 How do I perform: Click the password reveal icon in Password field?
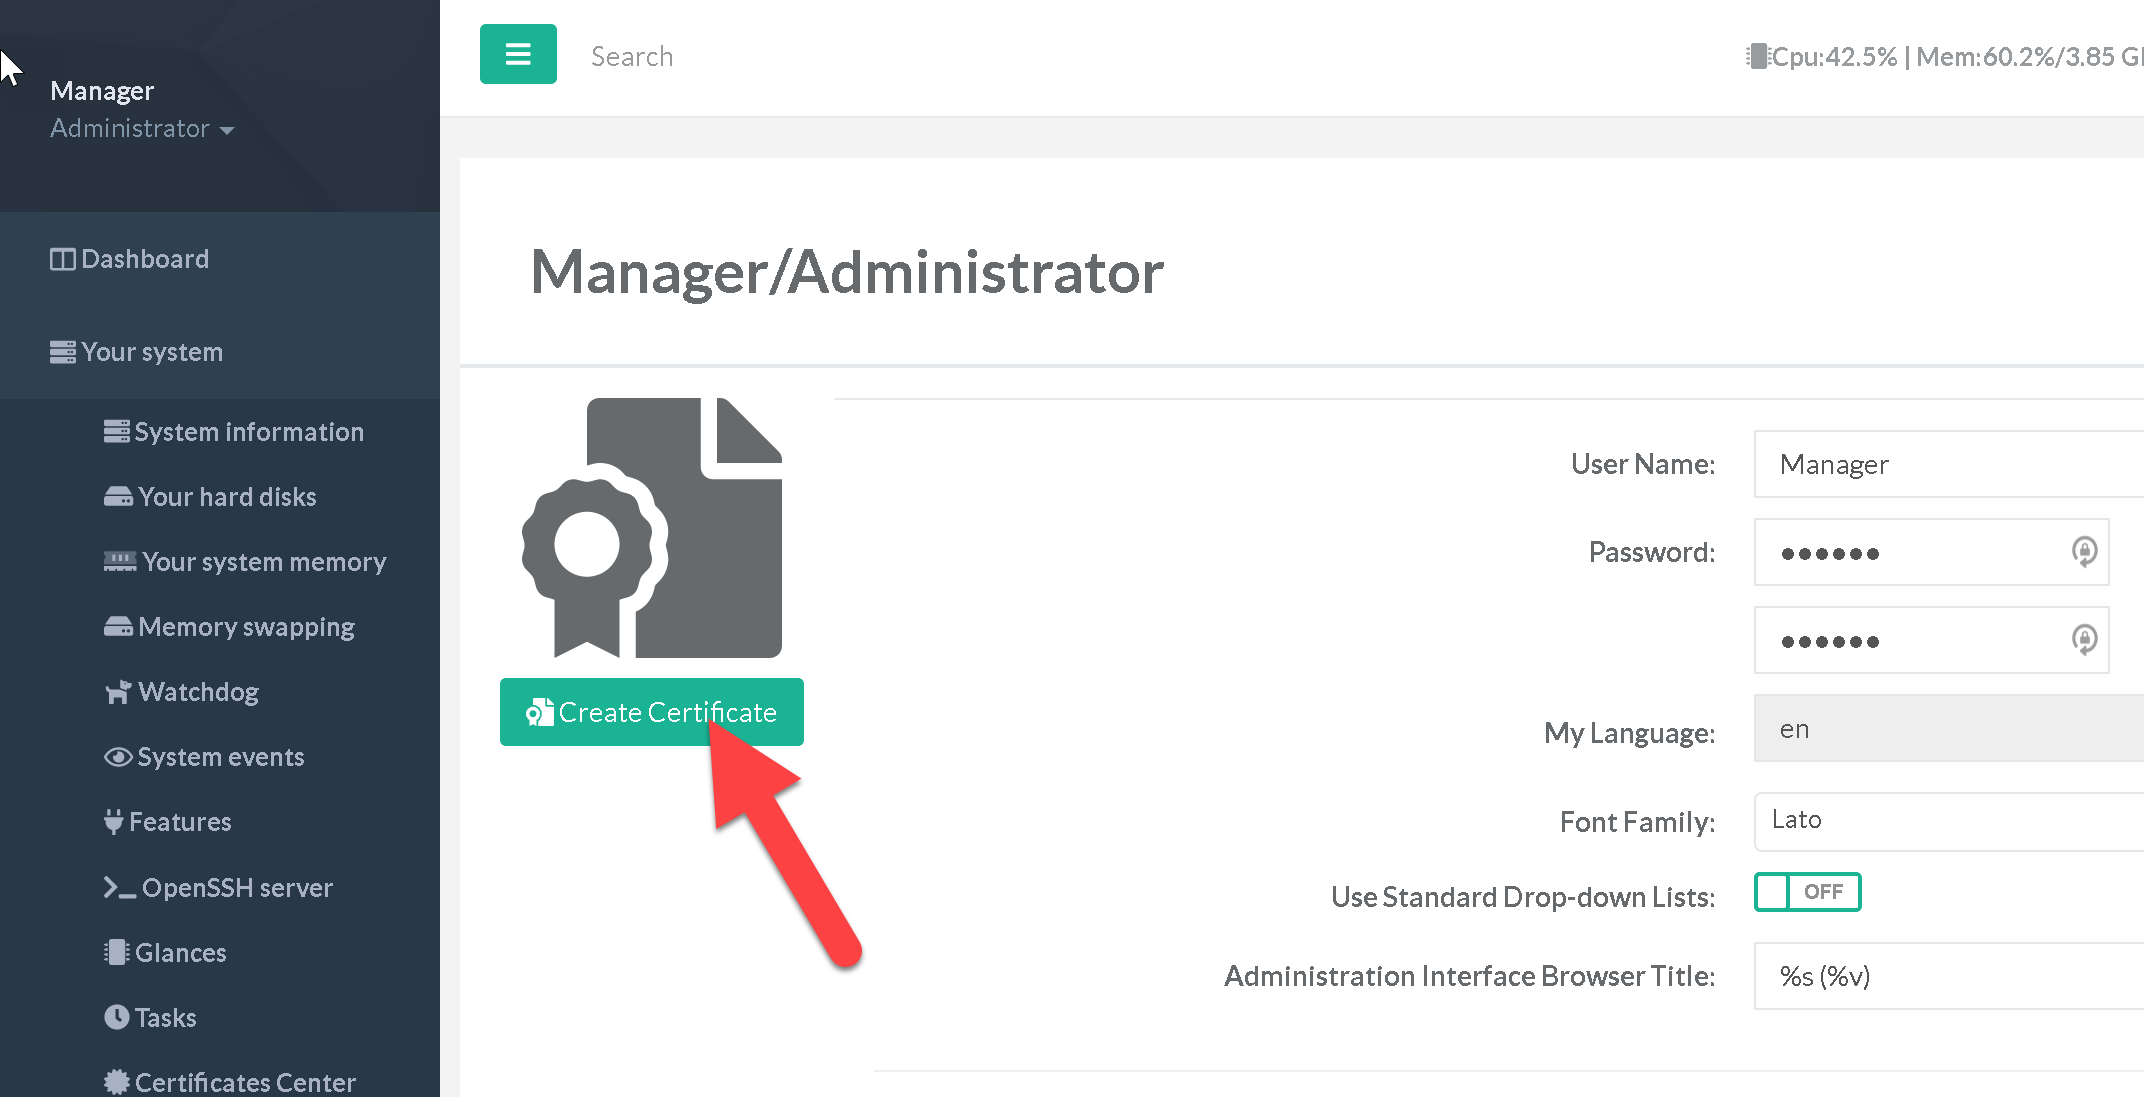coord(2084,551)
